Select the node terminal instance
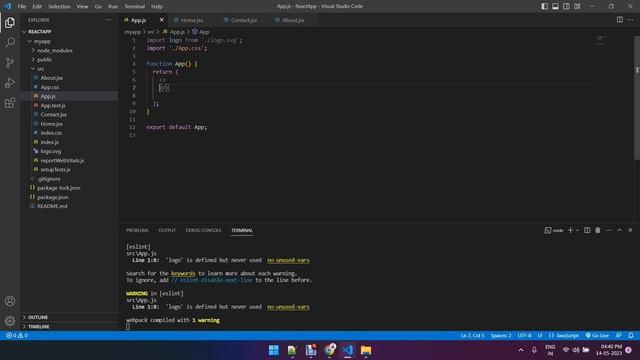 [x=554, y=230]
